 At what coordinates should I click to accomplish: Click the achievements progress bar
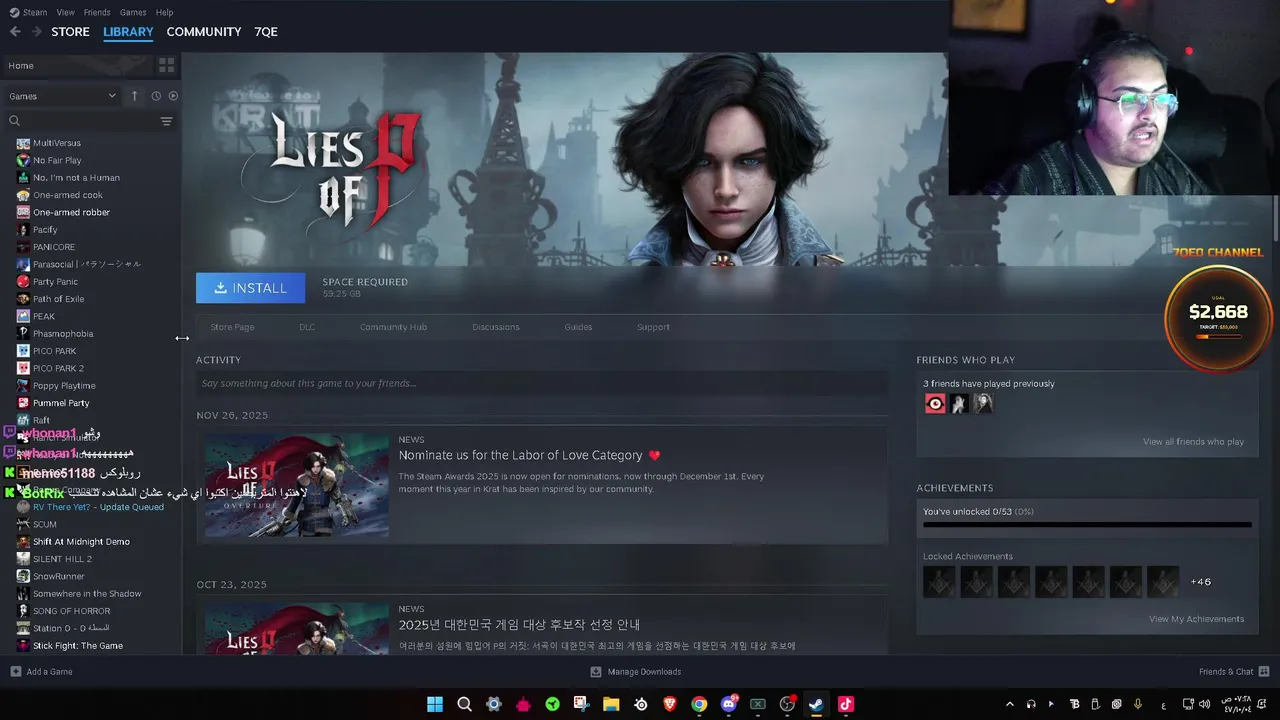pos(1087,524)
